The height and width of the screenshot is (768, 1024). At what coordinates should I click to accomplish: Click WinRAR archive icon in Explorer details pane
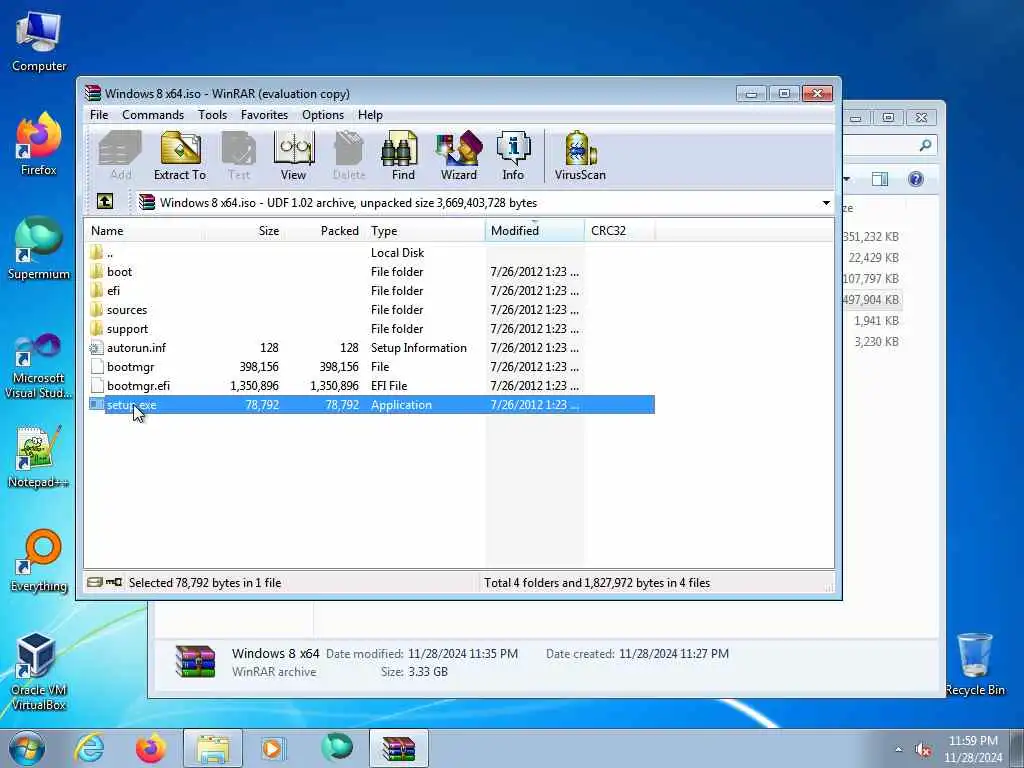coord(195,661)
